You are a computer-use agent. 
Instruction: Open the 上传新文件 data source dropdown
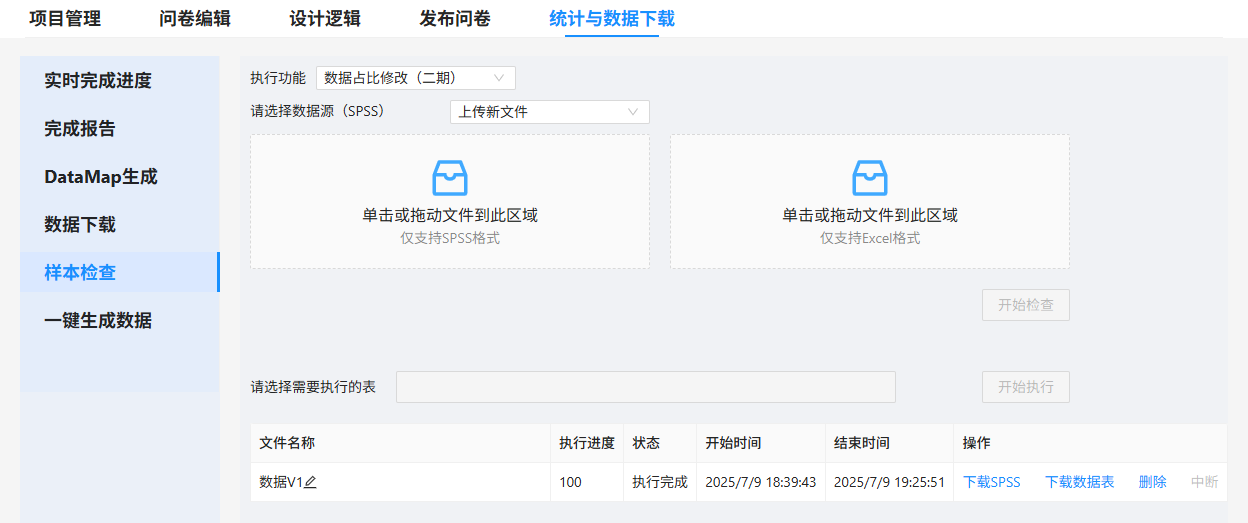tap(550, 112)
